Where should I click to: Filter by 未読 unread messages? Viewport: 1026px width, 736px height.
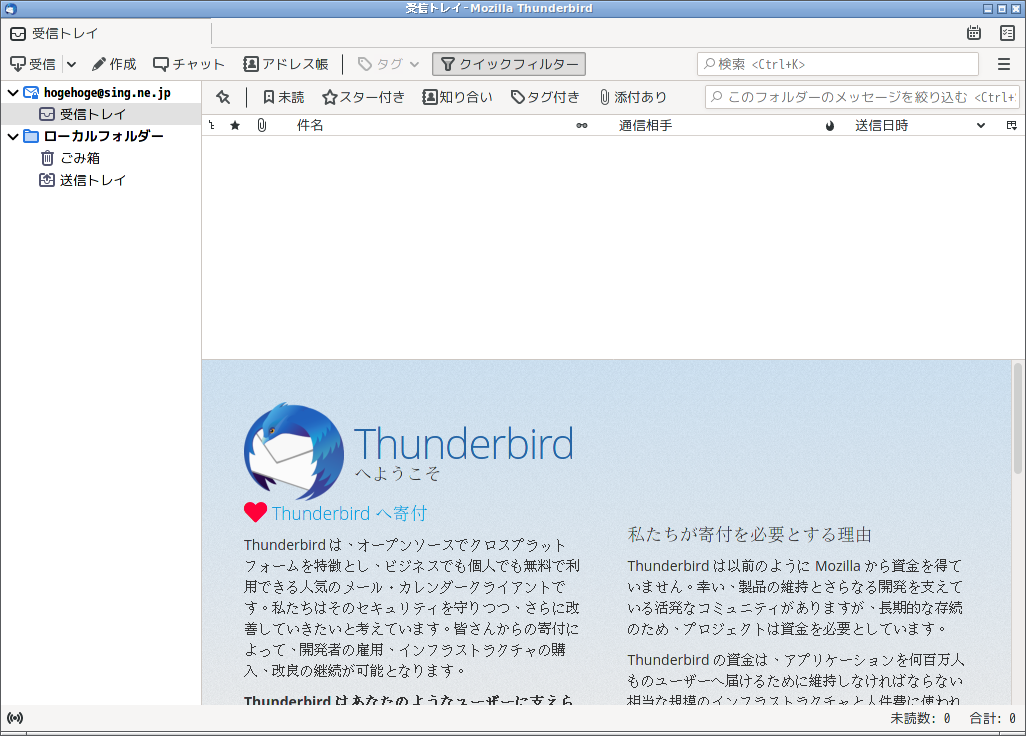click(283, 97)
